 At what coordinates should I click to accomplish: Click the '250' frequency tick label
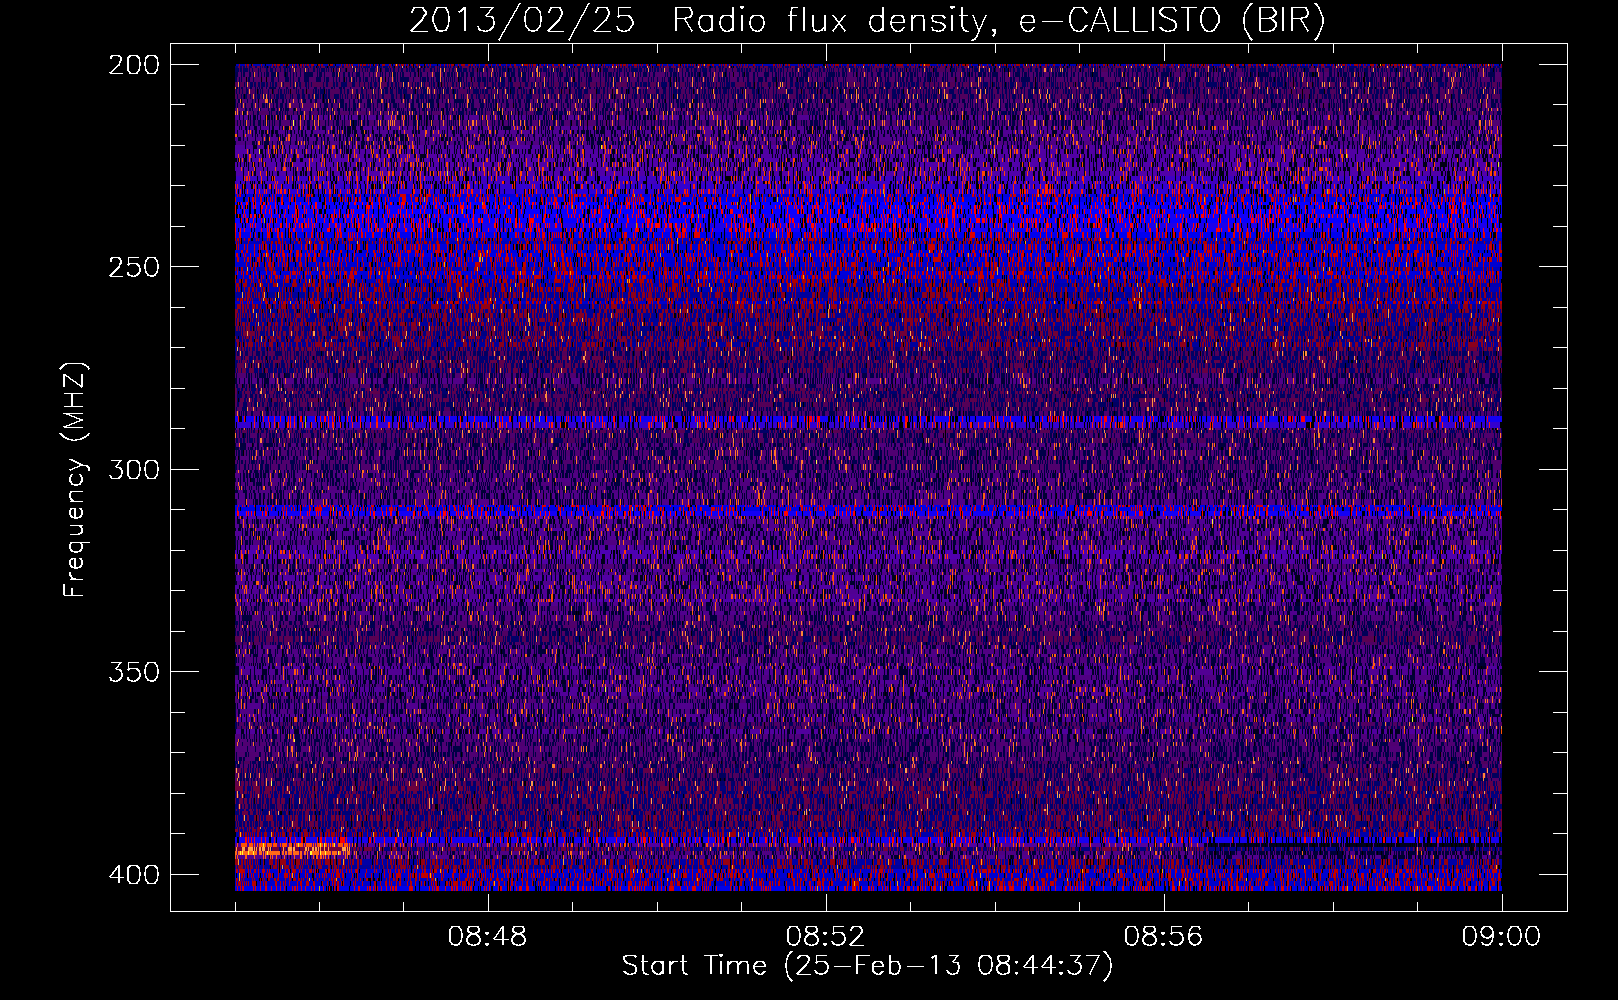pos(133,267)
